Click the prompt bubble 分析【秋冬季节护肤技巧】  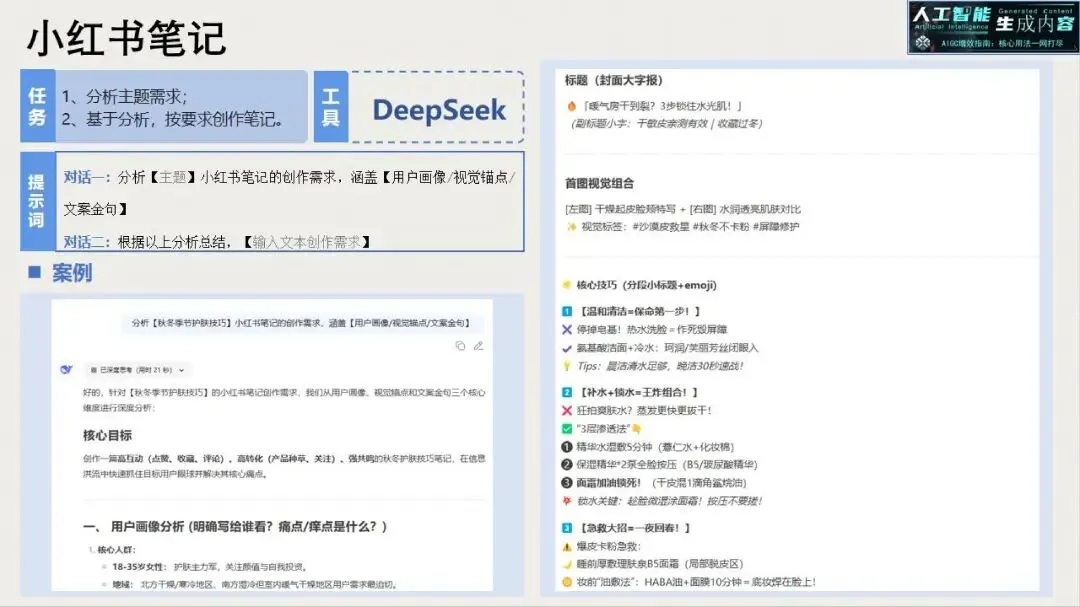[300, 322]
